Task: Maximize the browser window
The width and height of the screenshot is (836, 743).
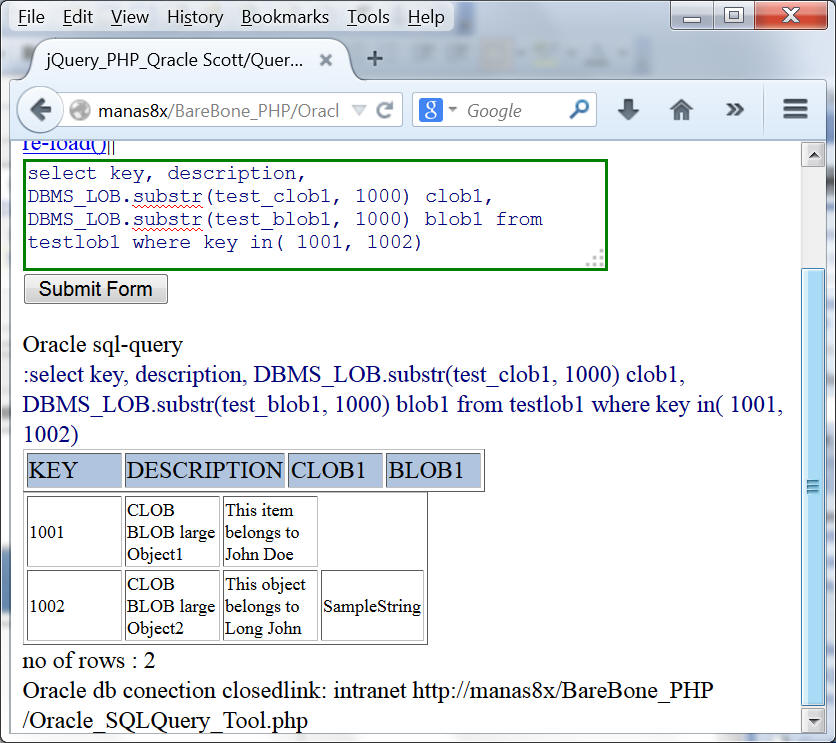Action: [734, 16]
